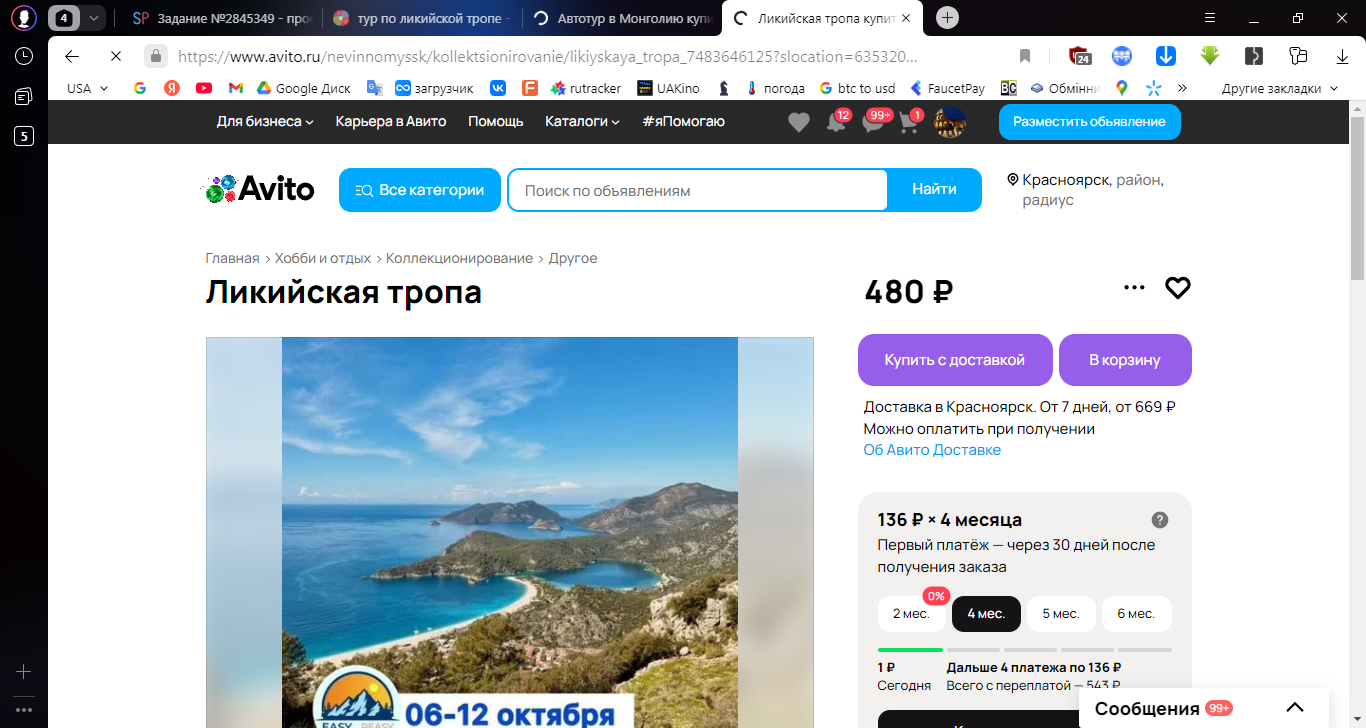Open the Google Диск bookmark
Viewport: 1366px width, 728px height.
point(303,88)
